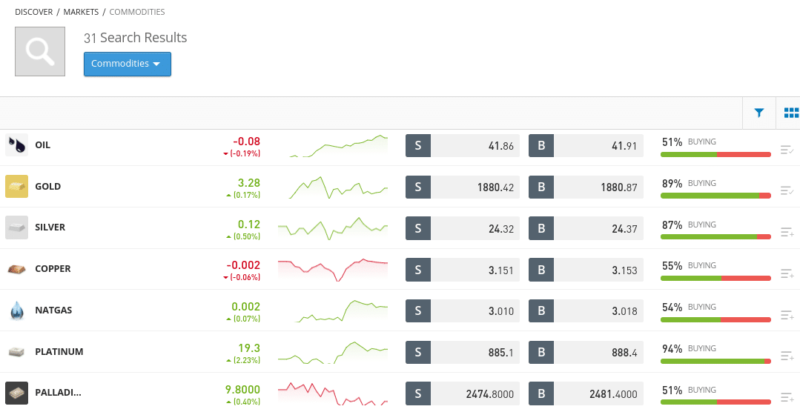Open the add-to-list menu for PLATINUM

(787, 356)
